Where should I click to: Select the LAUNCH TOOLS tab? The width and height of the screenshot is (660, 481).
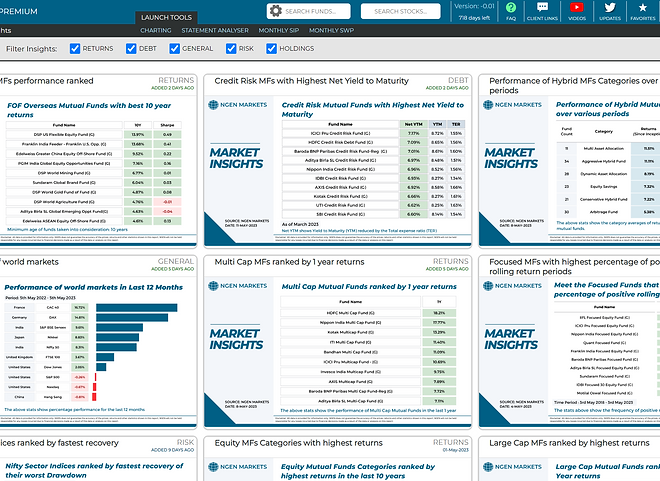166,17
